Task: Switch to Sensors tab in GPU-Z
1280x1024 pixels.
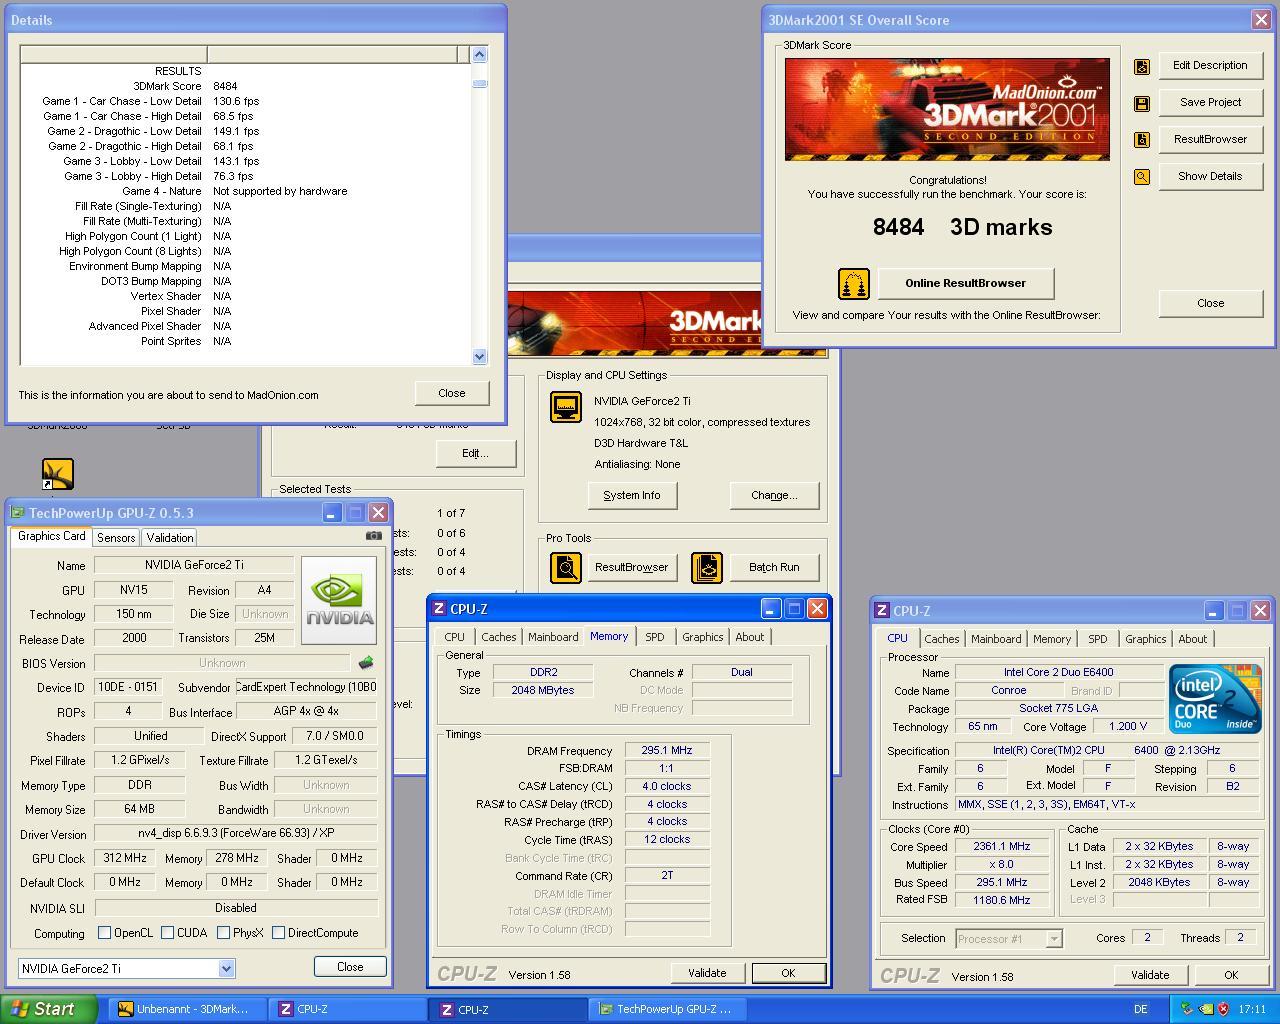Action: 116,537
